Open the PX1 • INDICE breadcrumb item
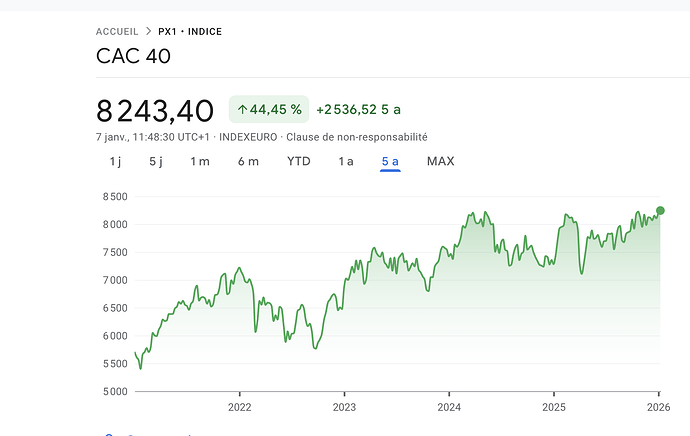Image resolution: width=690 pixels, height=436 pixels. click(190, 32)
